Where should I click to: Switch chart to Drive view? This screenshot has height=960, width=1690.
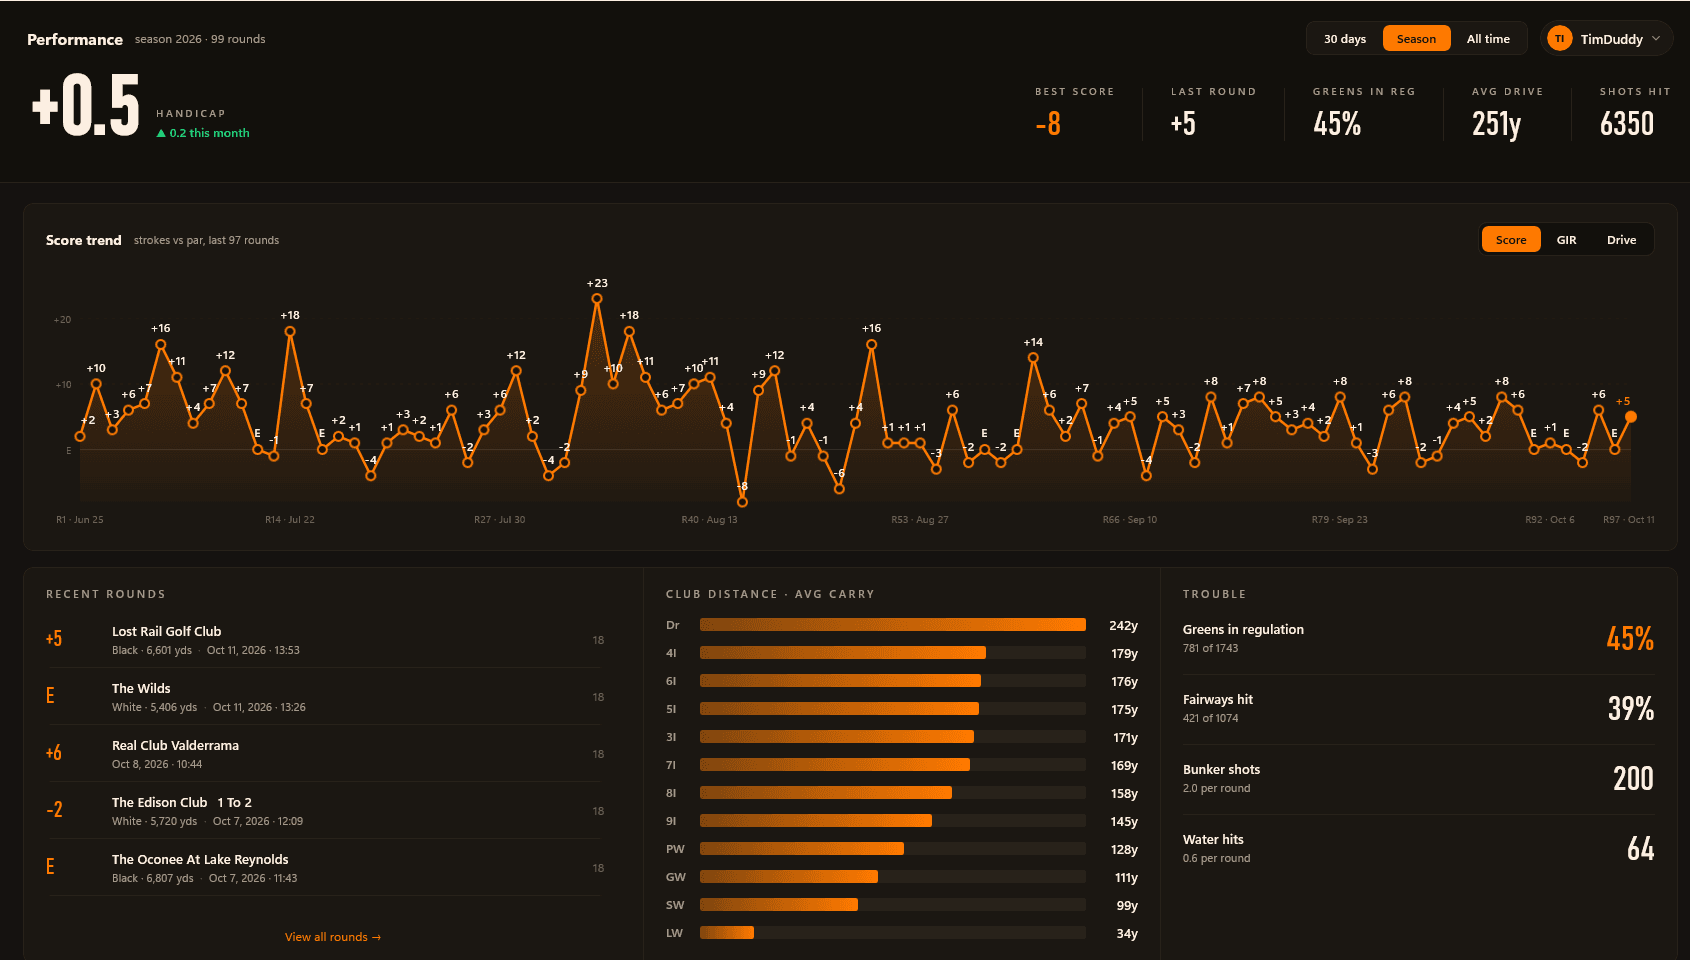pyautogui.click(x=1621, y=240)
